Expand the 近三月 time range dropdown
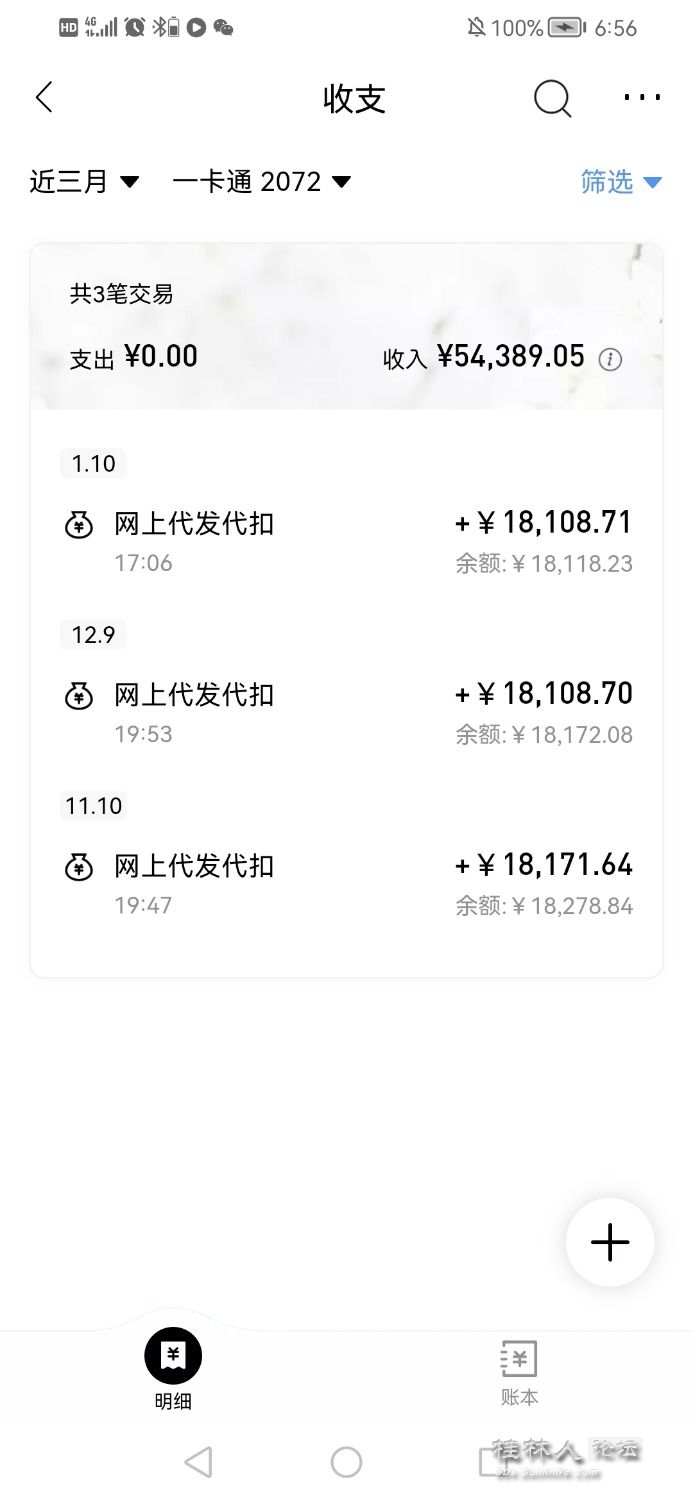Viewport: 693px width, 1500px height. [84, 181]
